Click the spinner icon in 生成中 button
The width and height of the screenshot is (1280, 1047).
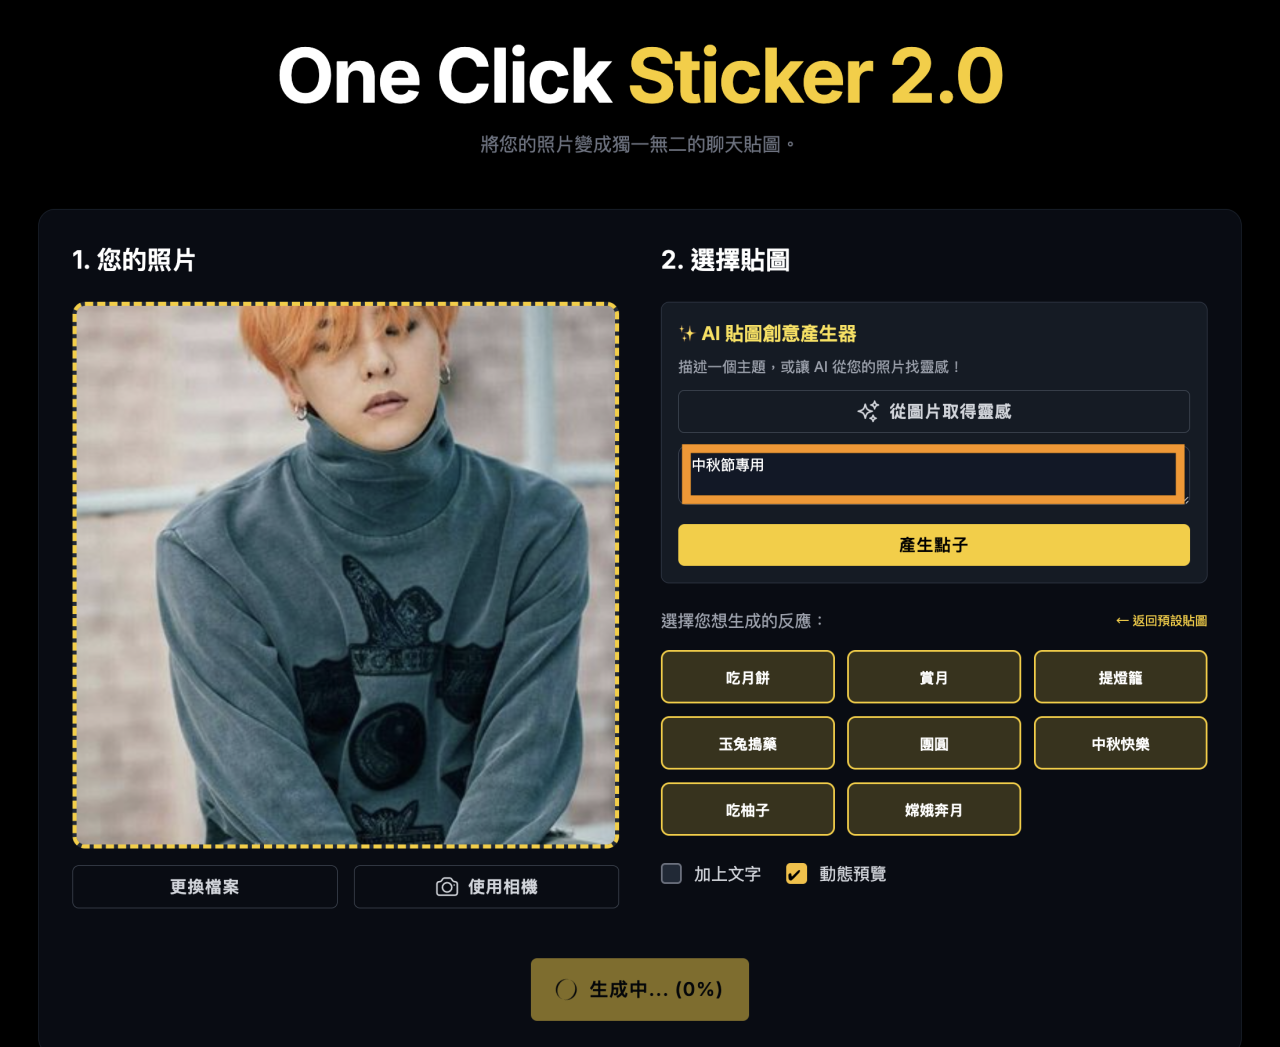pyautogui.click(x=566, y=990)
